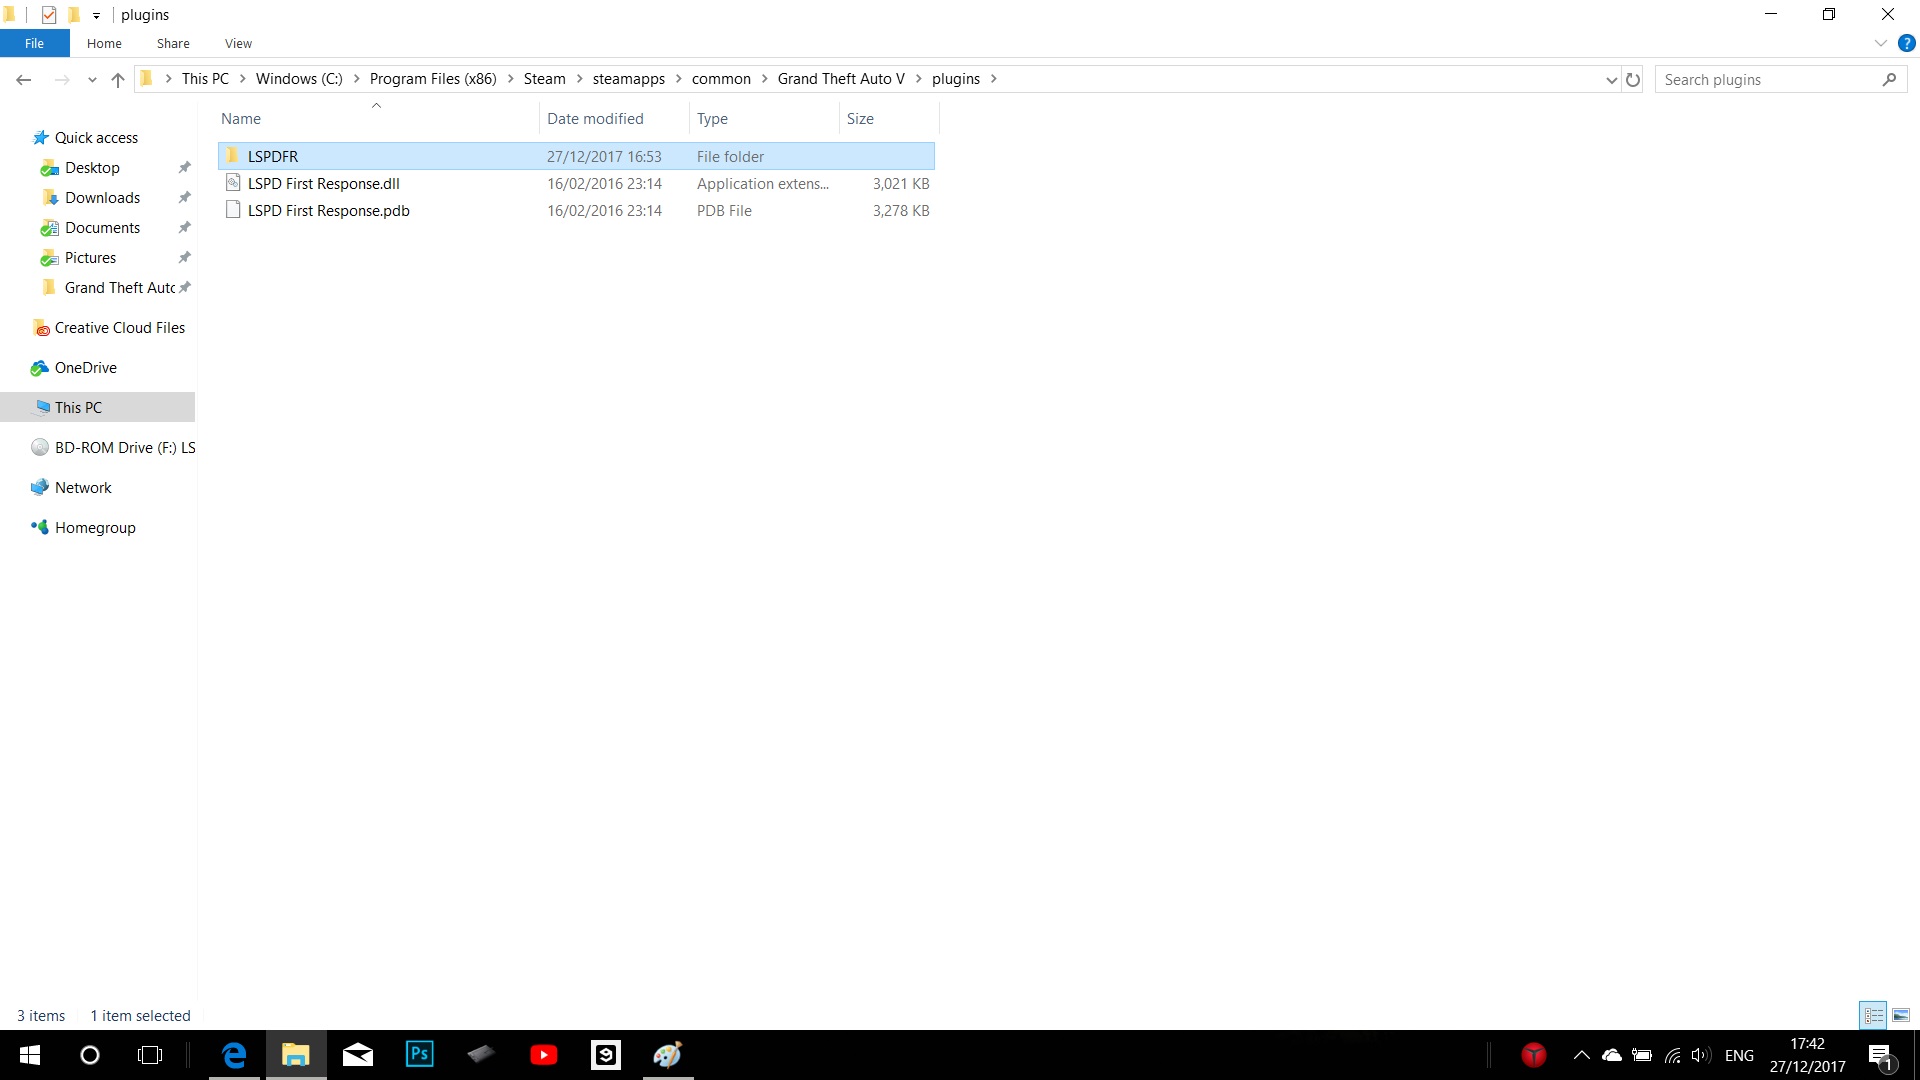
Task: Select LSPD First Response.dll file
Action: click(x=323, y=183)
